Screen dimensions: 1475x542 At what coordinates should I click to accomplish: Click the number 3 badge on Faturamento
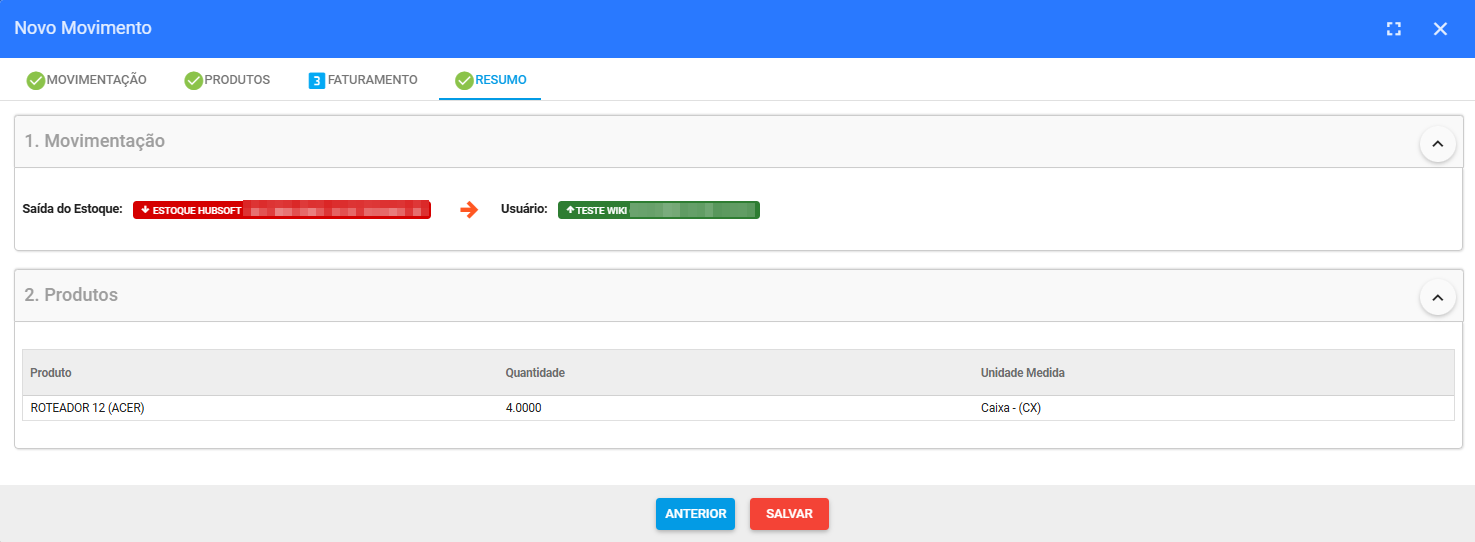point(317,81)
